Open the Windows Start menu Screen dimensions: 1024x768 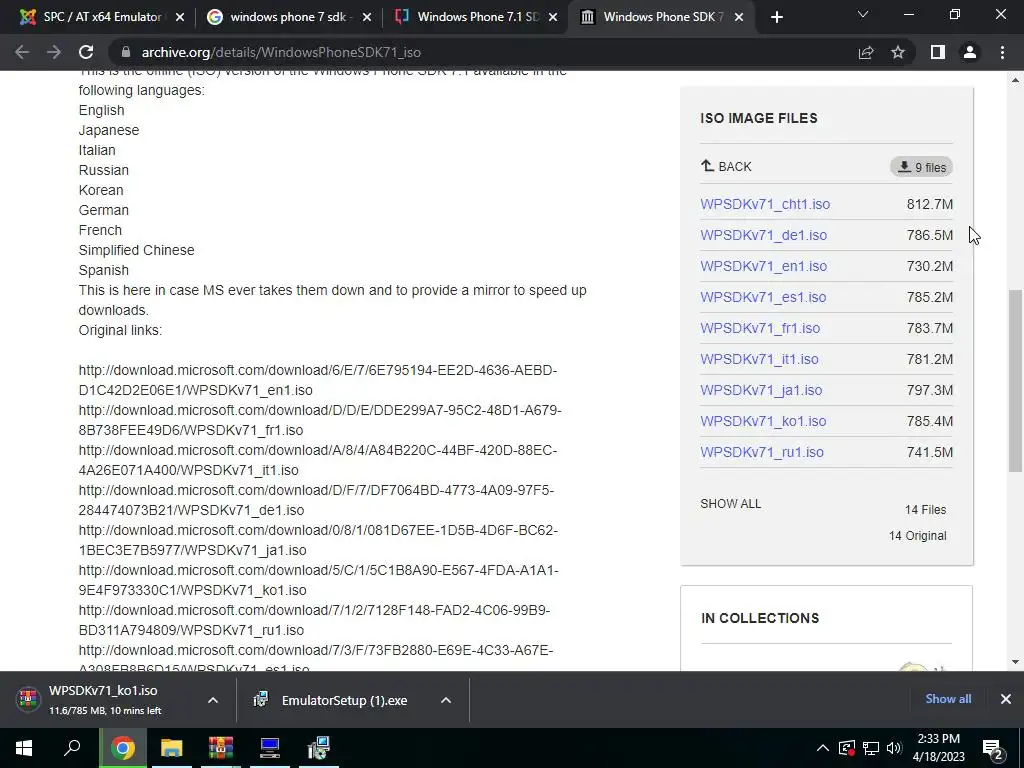[x=24, y=748]
